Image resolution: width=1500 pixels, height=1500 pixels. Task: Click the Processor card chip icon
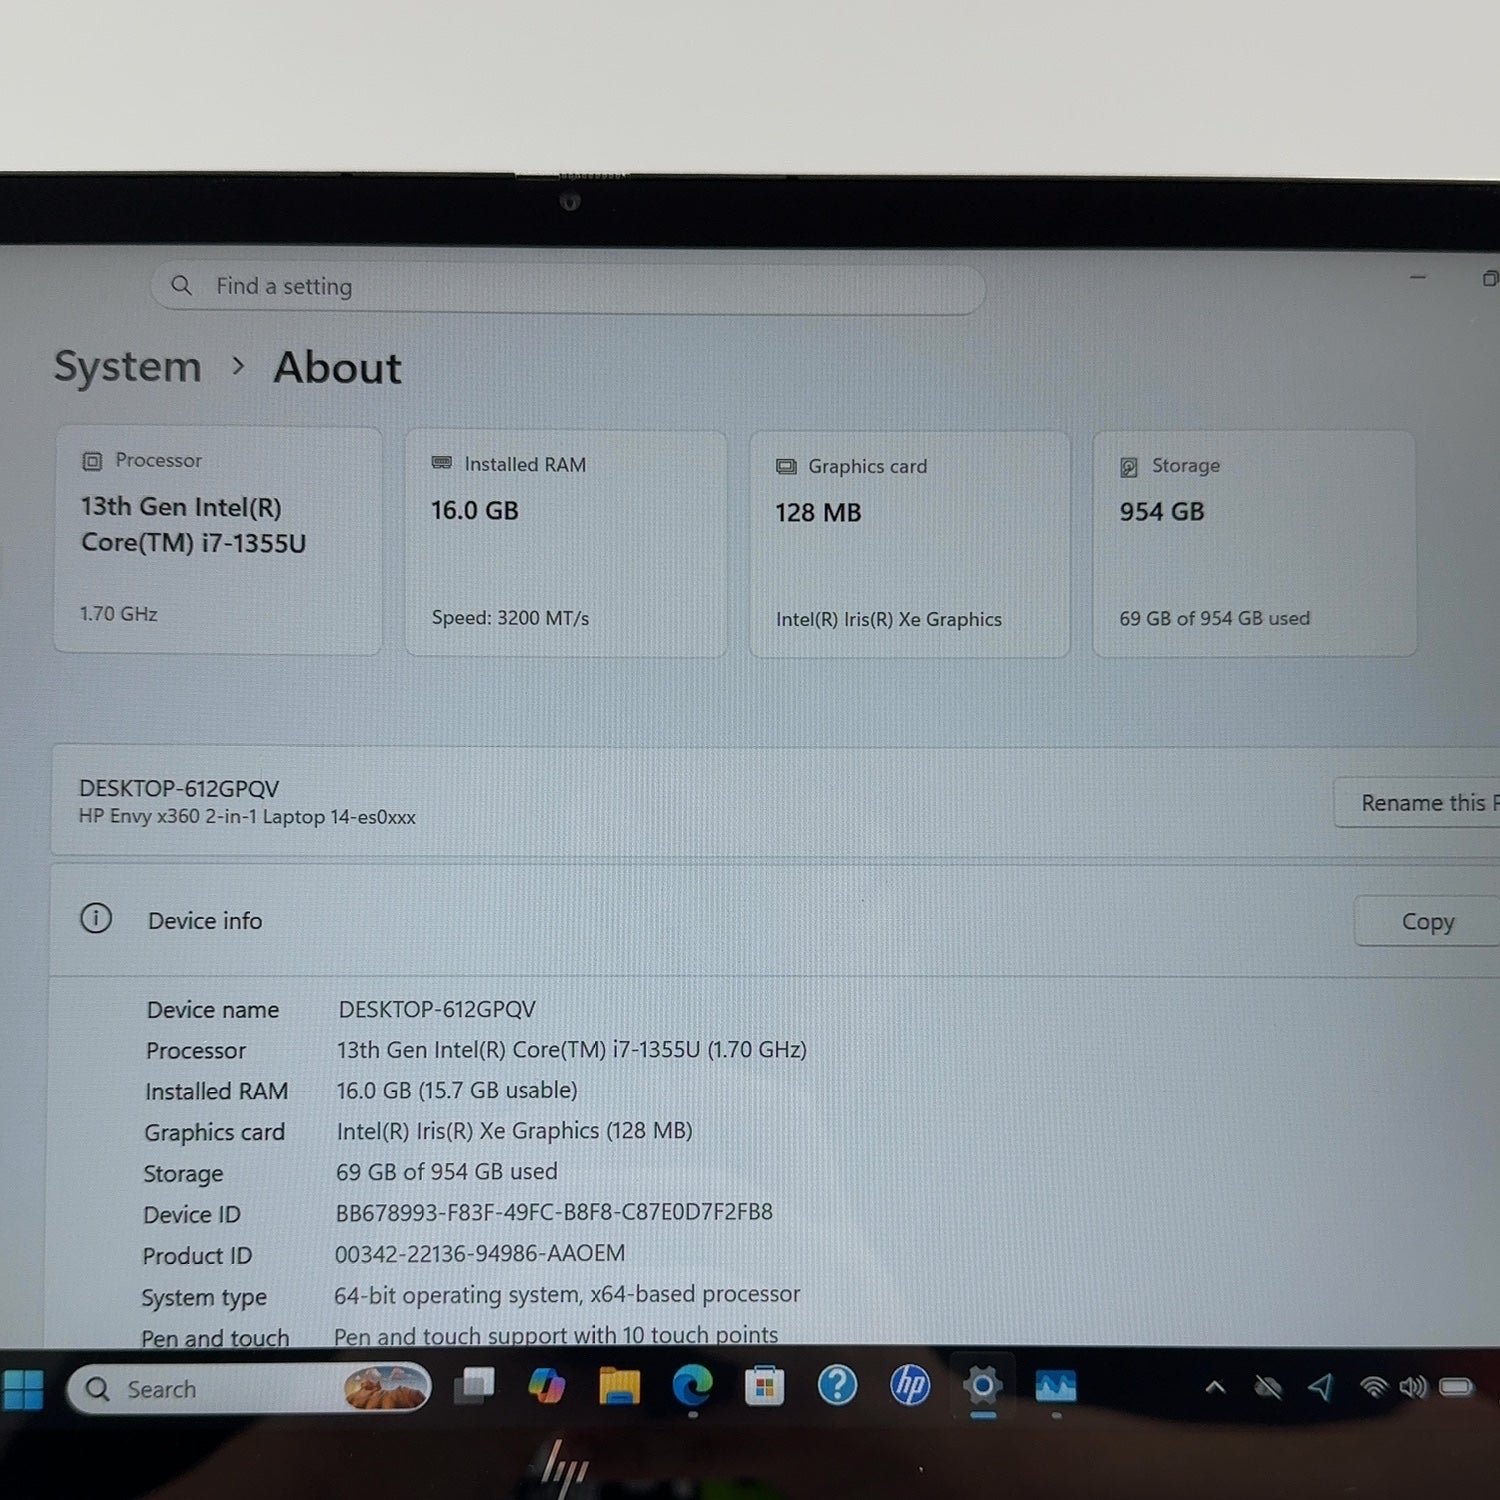[92, 461]
